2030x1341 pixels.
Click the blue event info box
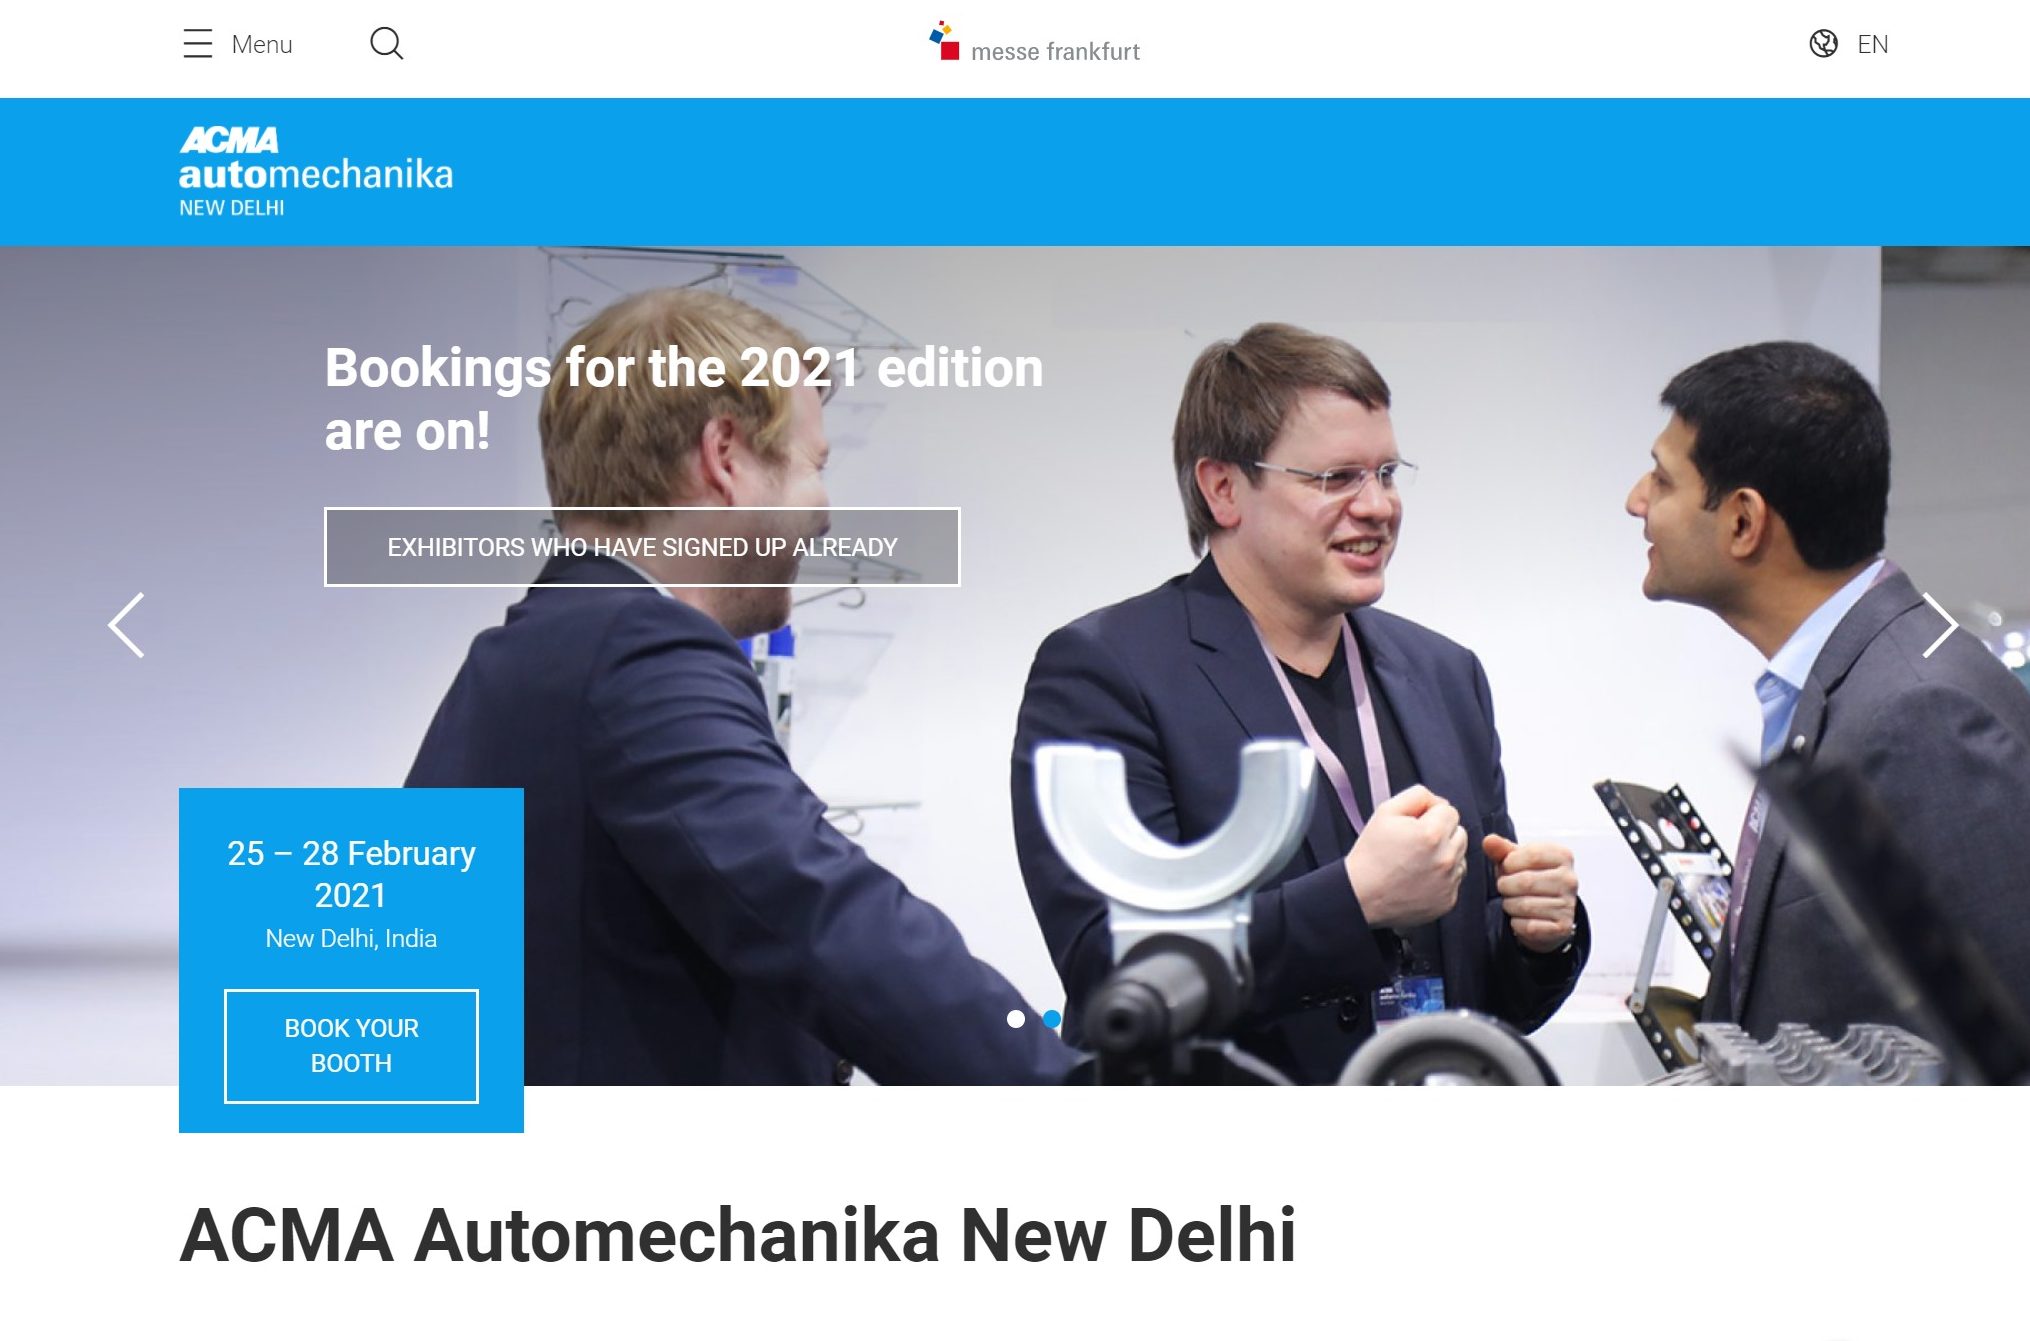(x=351, y=960)
